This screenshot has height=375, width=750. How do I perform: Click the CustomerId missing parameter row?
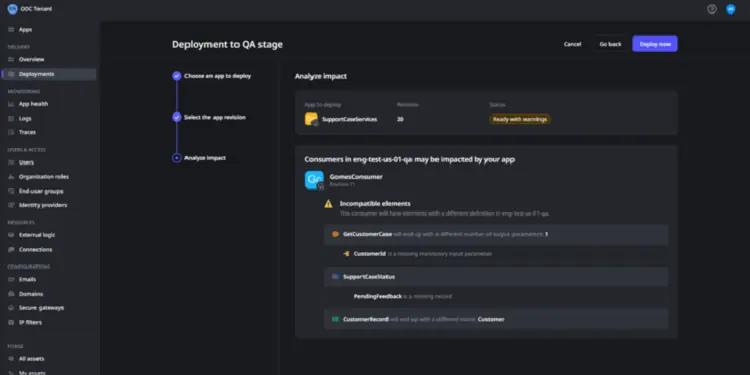click(x=422, y=254)
